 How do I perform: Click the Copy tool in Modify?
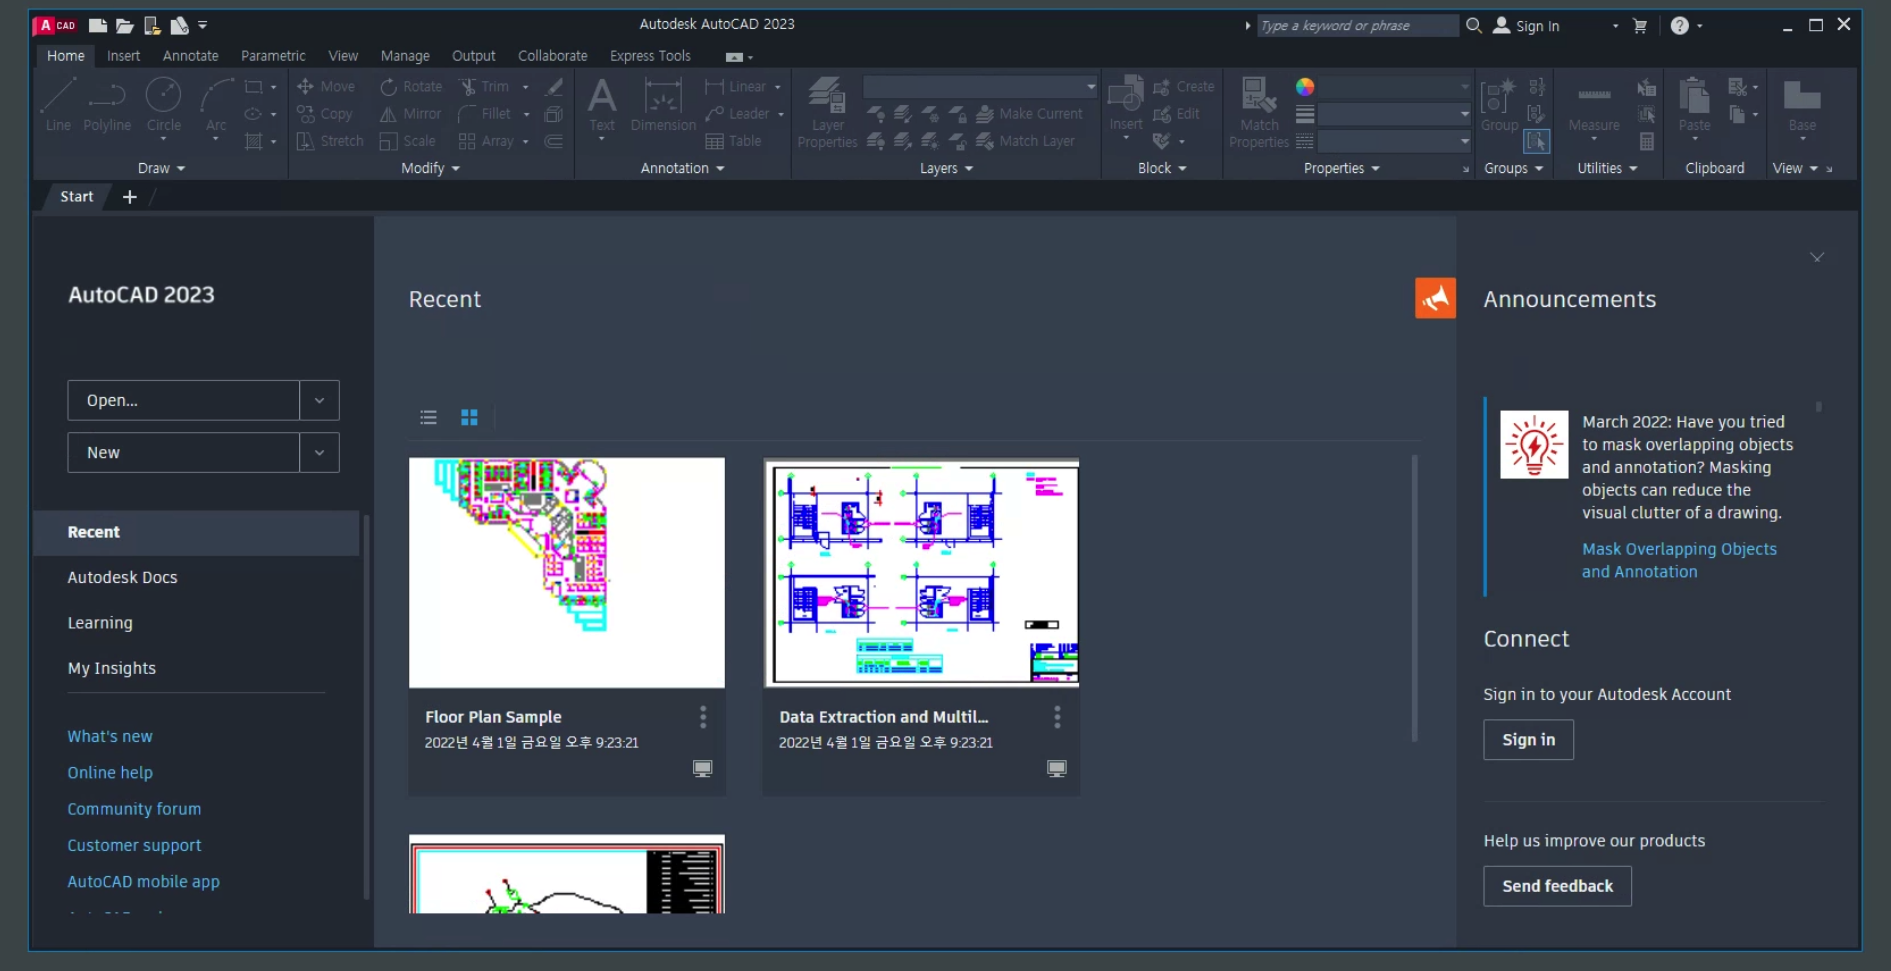click(325, 114)
